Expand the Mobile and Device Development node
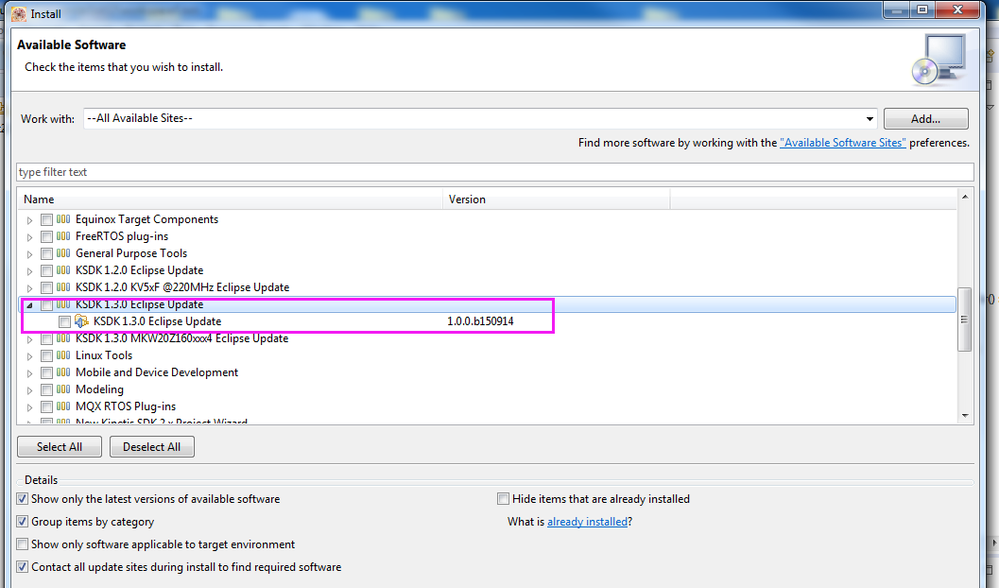 point(29,373)
